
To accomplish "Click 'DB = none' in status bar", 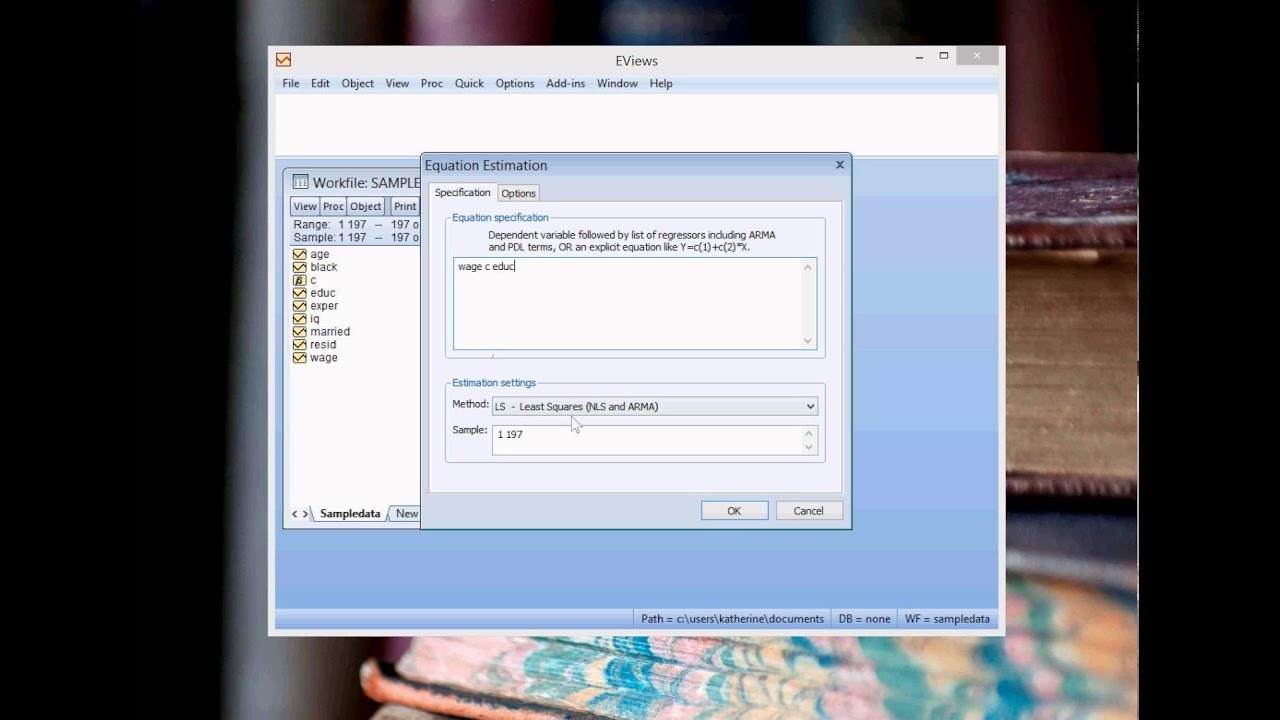I will tap(864, 619).
